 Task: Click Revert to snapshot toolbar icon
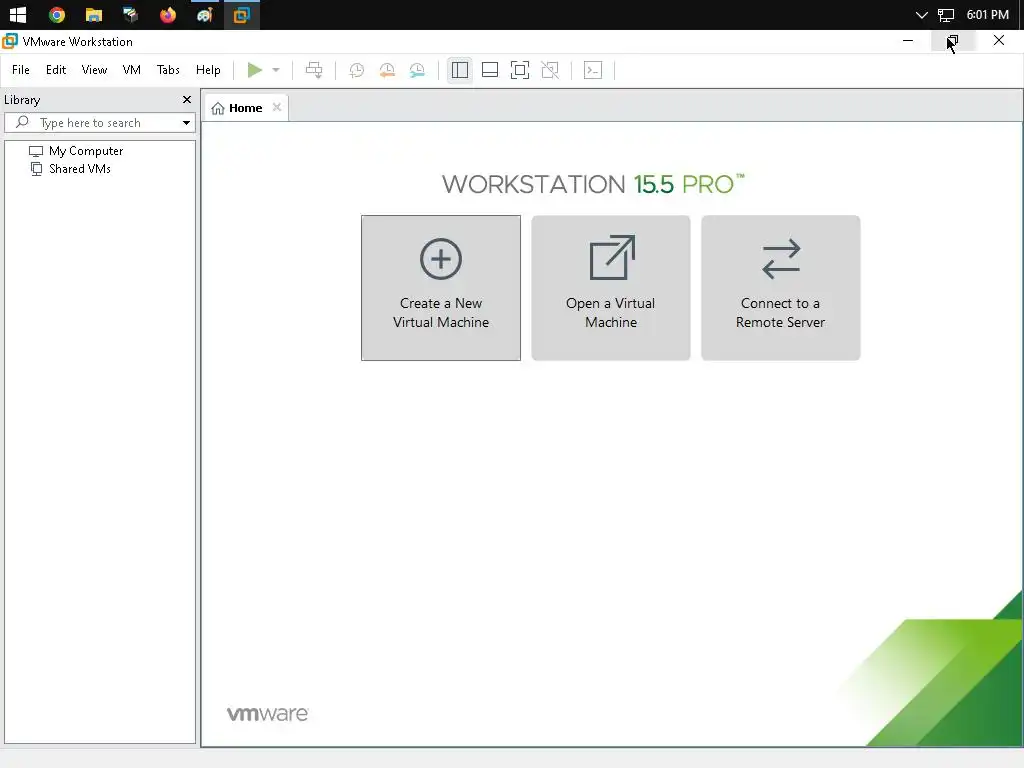pos(387,70)
